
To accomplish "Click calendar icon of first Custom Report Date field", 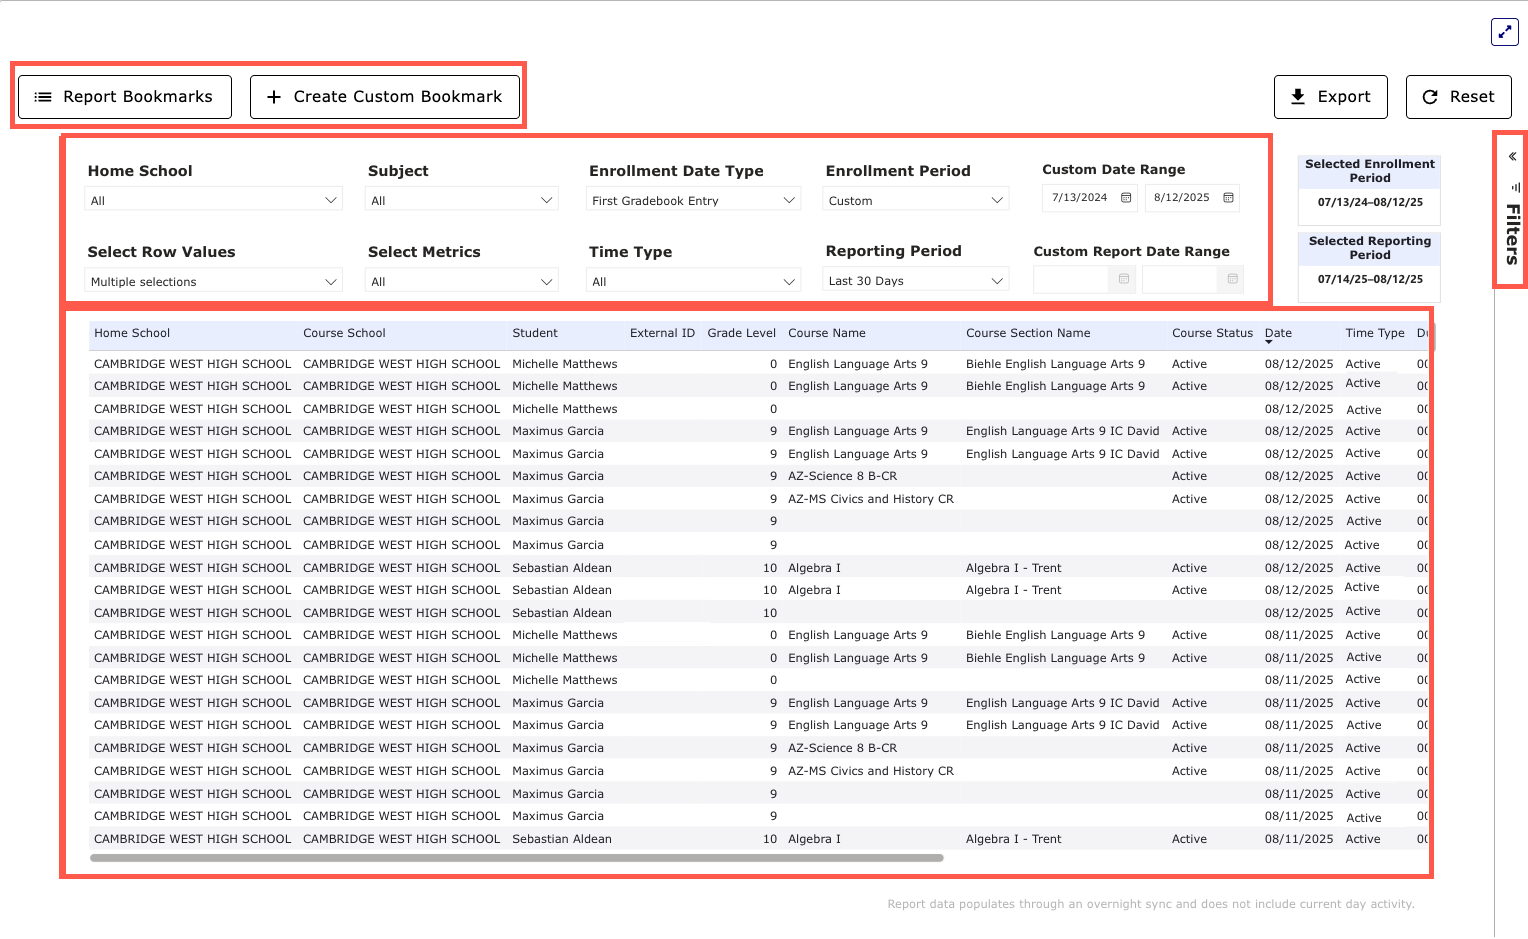I will coord(1124,279).
